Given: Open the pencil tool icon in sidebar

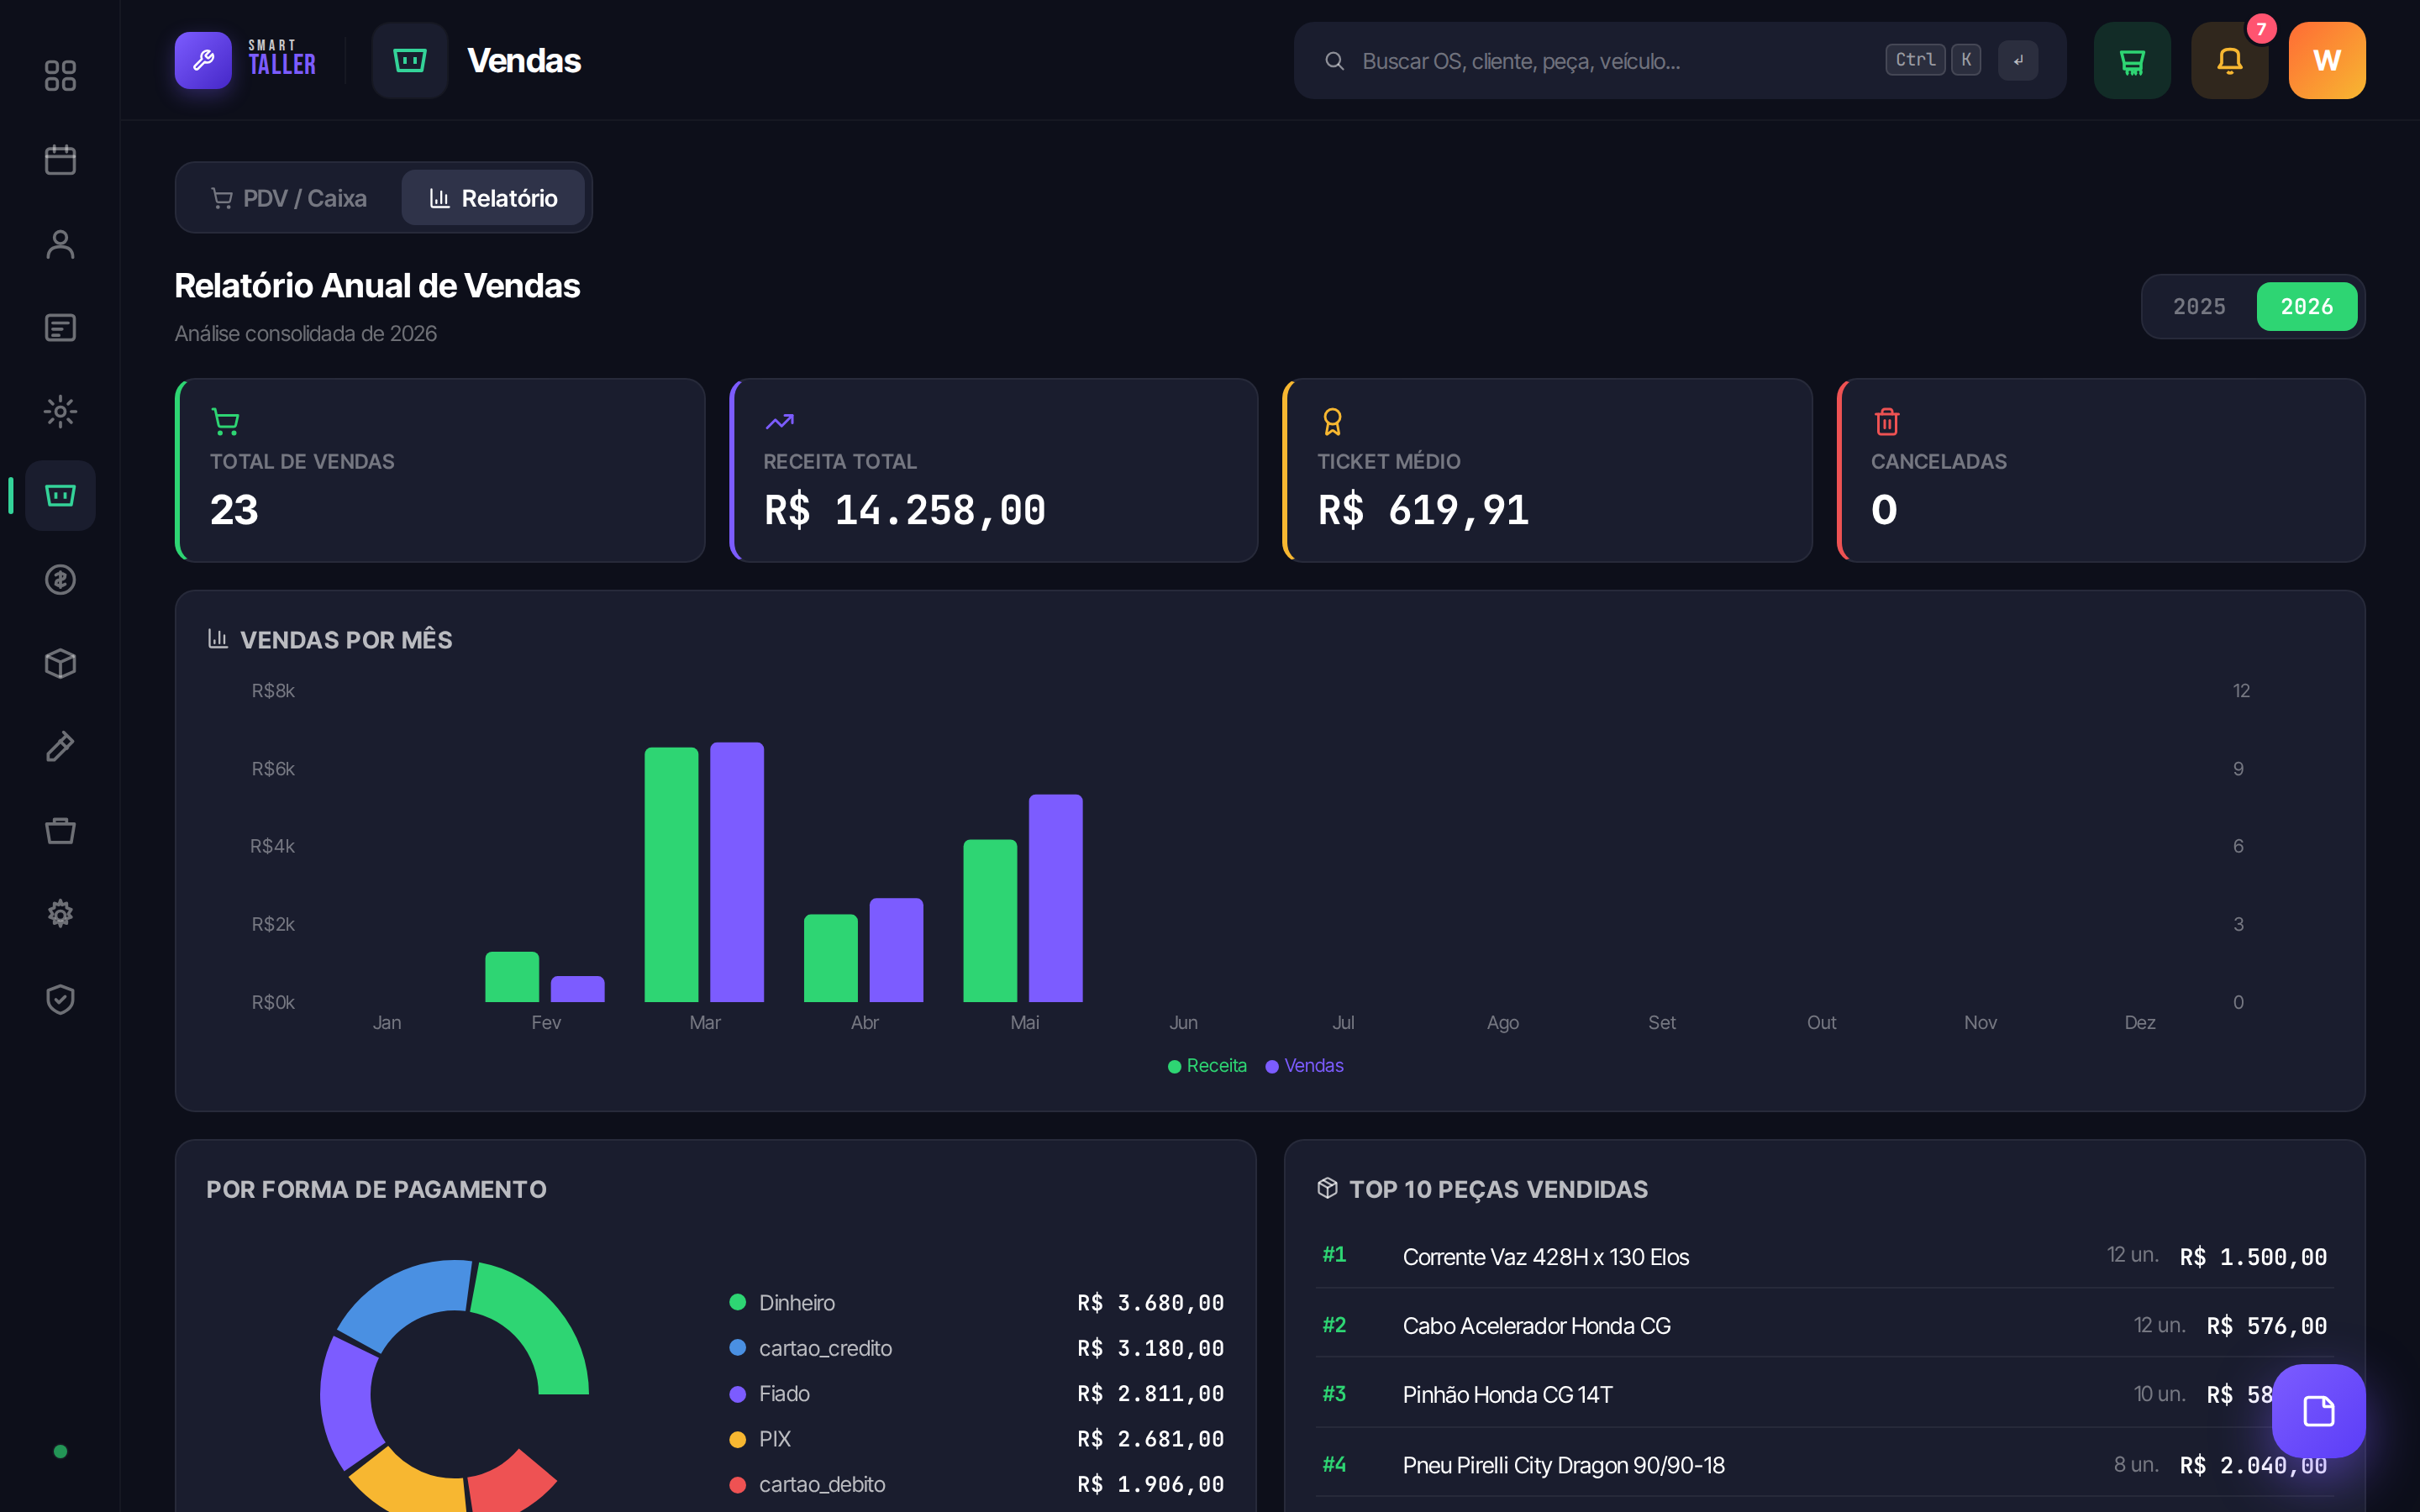Looking at the screenshot, I should pos(60,747).
